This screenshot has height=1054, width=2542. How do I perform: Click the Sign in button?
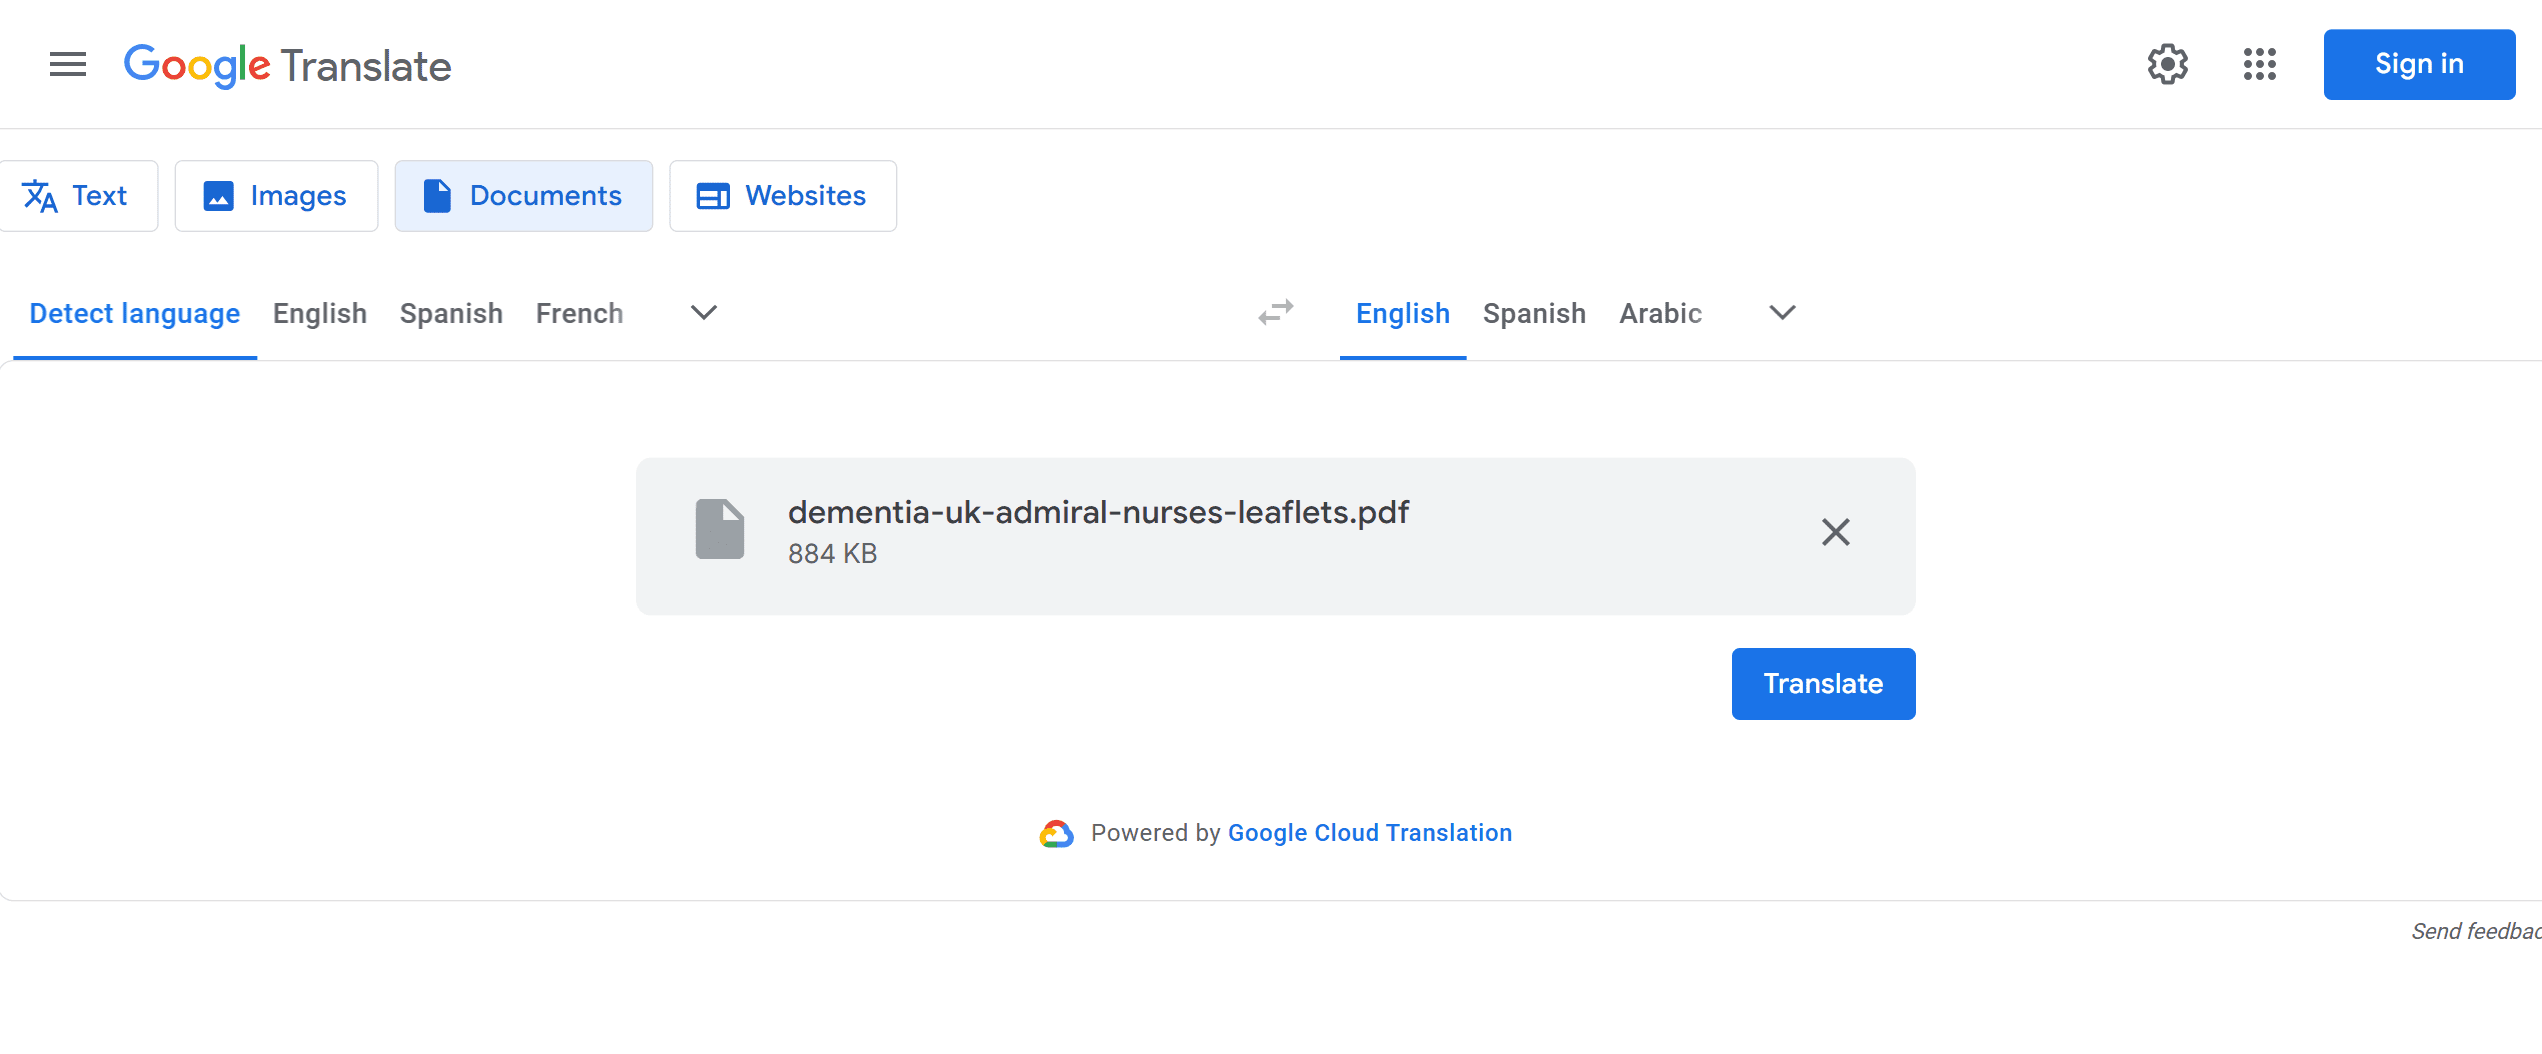(x=2418, y=65)
